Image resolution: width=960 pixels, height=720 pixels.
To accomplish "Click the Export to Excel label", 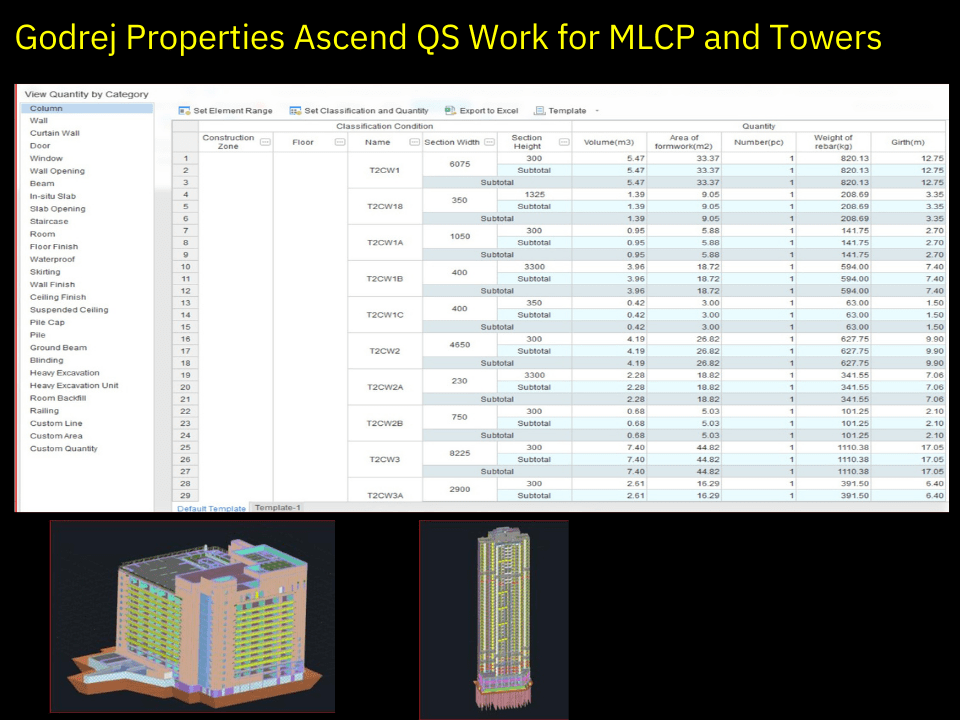I will click(x=489, y=111).
